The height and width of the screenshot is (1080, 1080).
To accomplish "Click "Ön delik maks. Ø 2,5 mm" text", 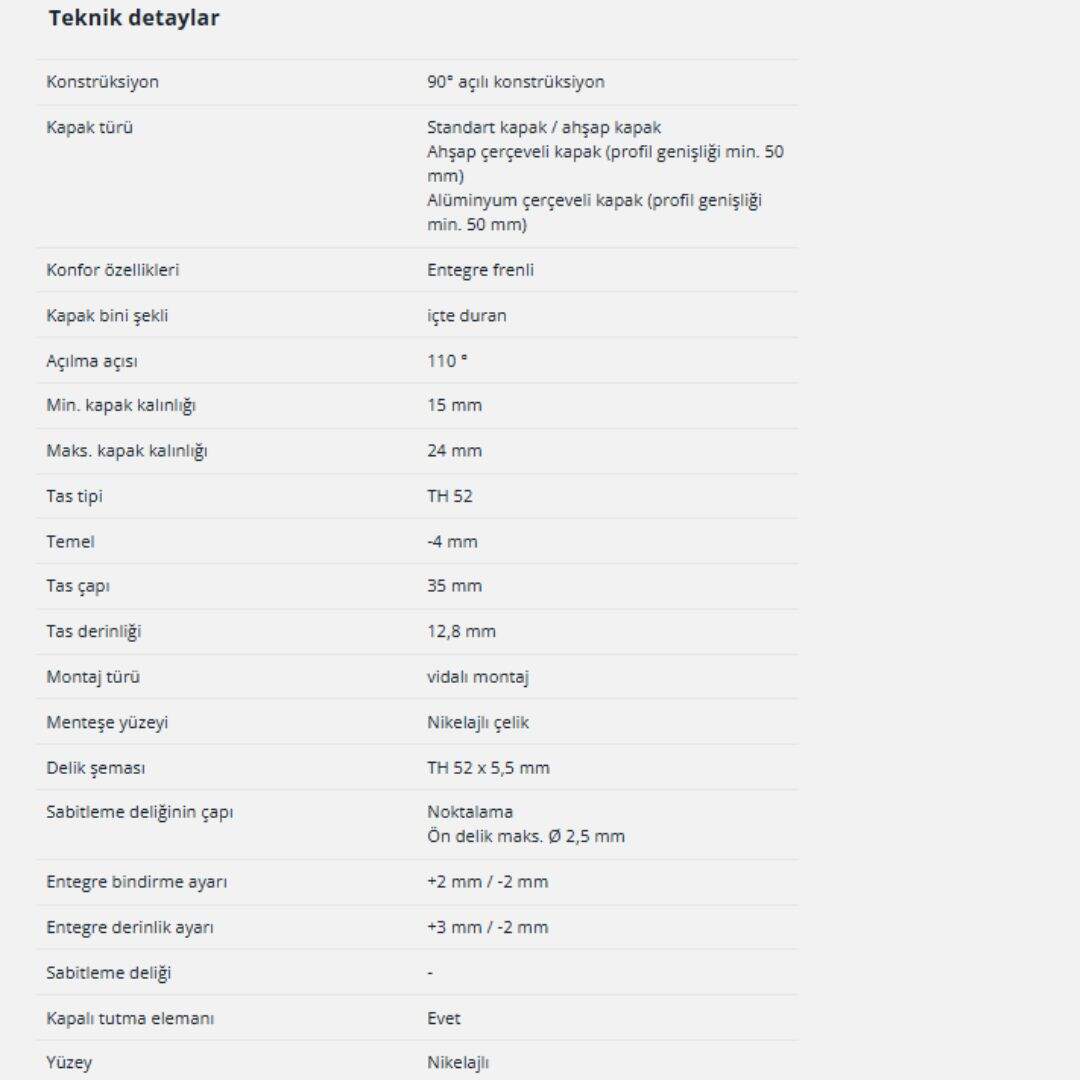I will click(x=525, y=836).
